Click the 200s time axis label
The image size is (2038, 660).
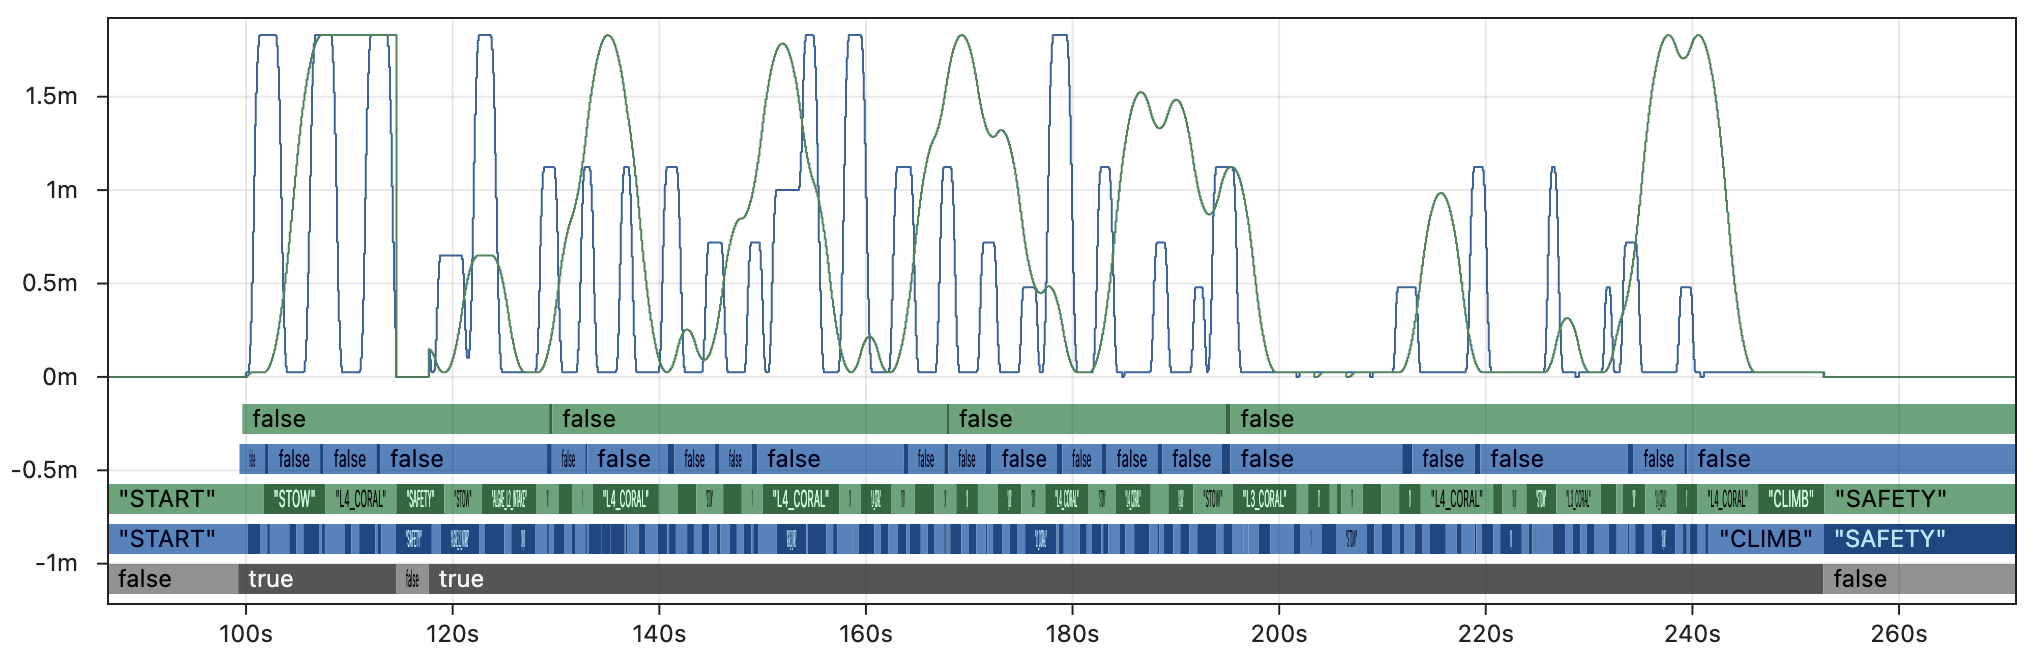(1279, 634)
